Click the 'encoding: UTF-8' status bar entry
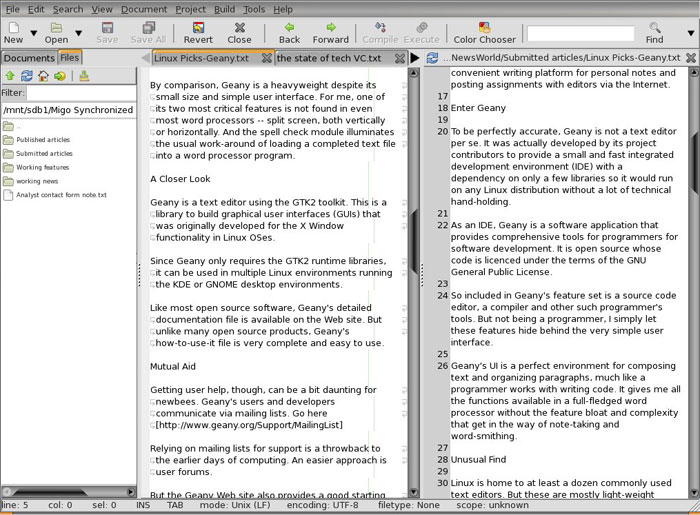 point(322,505)
